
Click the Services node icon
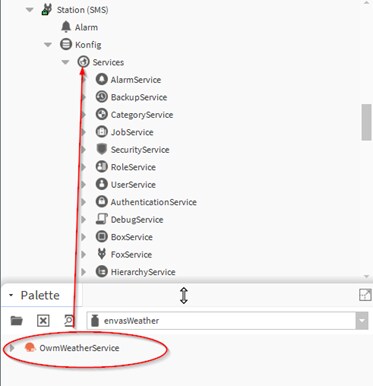point(83,62)
